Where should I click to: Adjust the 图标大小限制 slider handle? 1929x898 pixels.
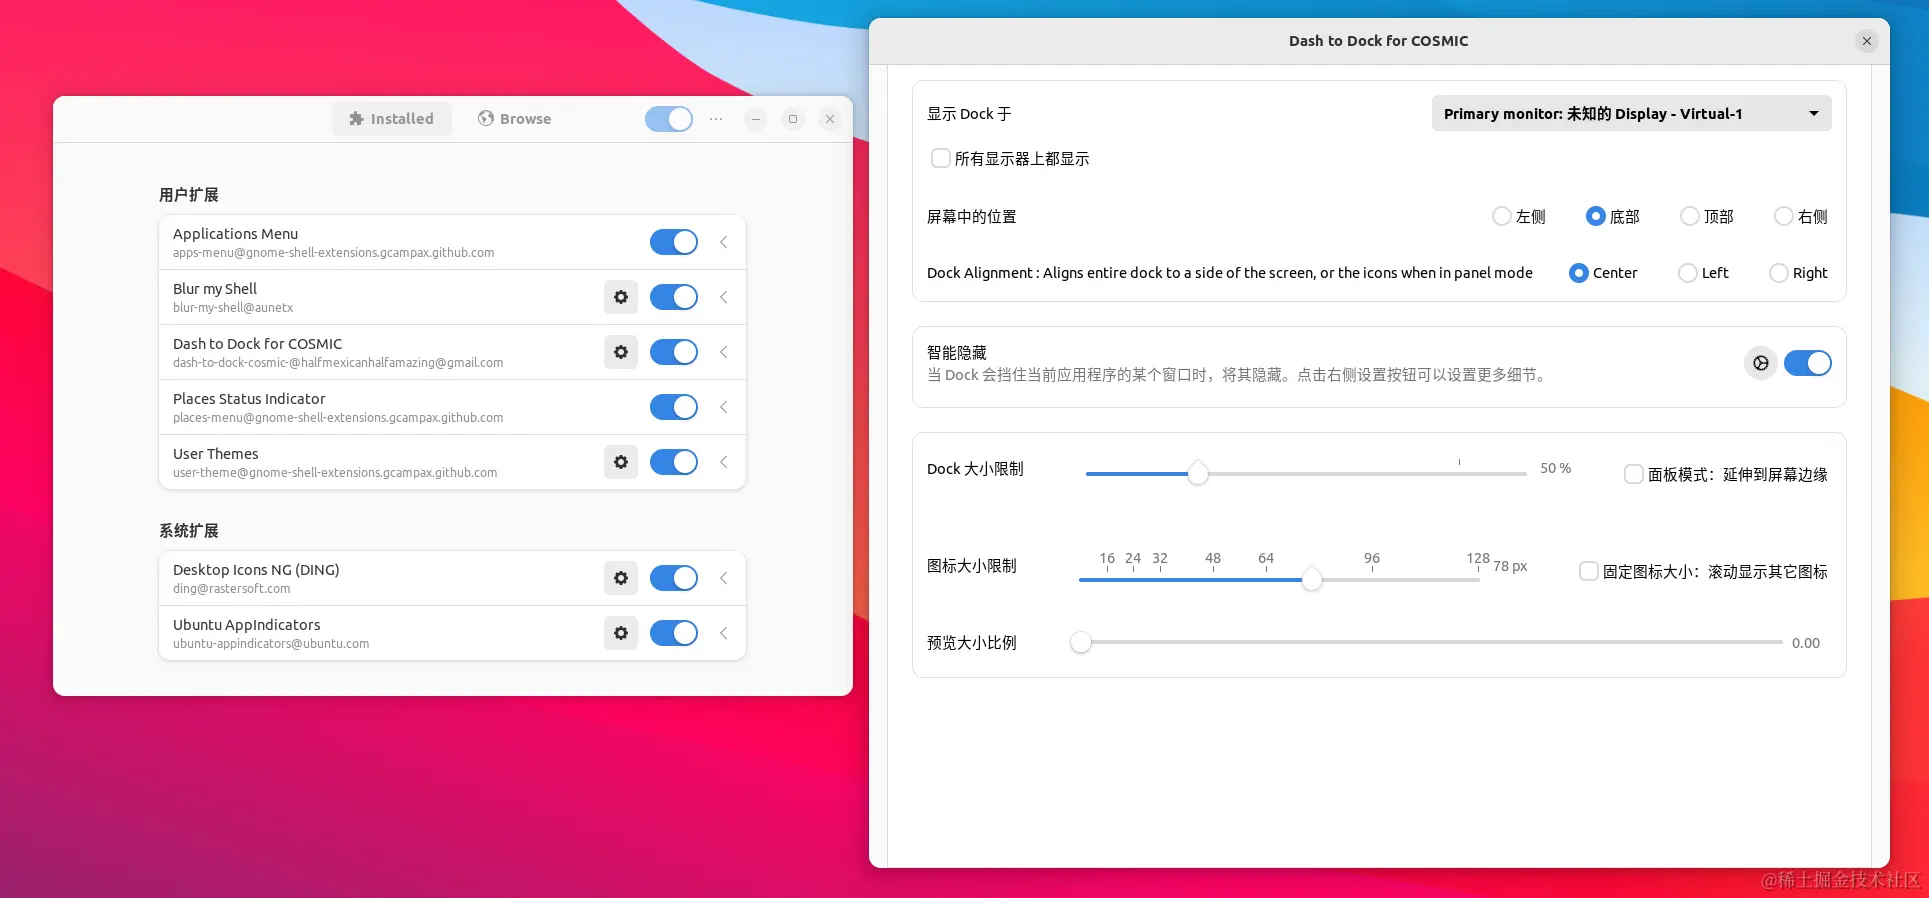click(x=1312, y=579)
